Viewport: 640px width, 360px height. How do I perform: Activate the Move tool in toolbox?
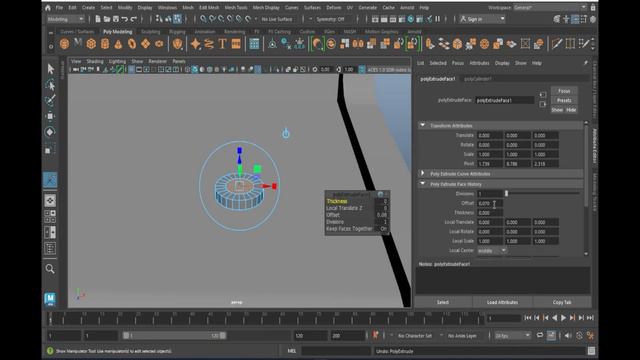point(50,116)
